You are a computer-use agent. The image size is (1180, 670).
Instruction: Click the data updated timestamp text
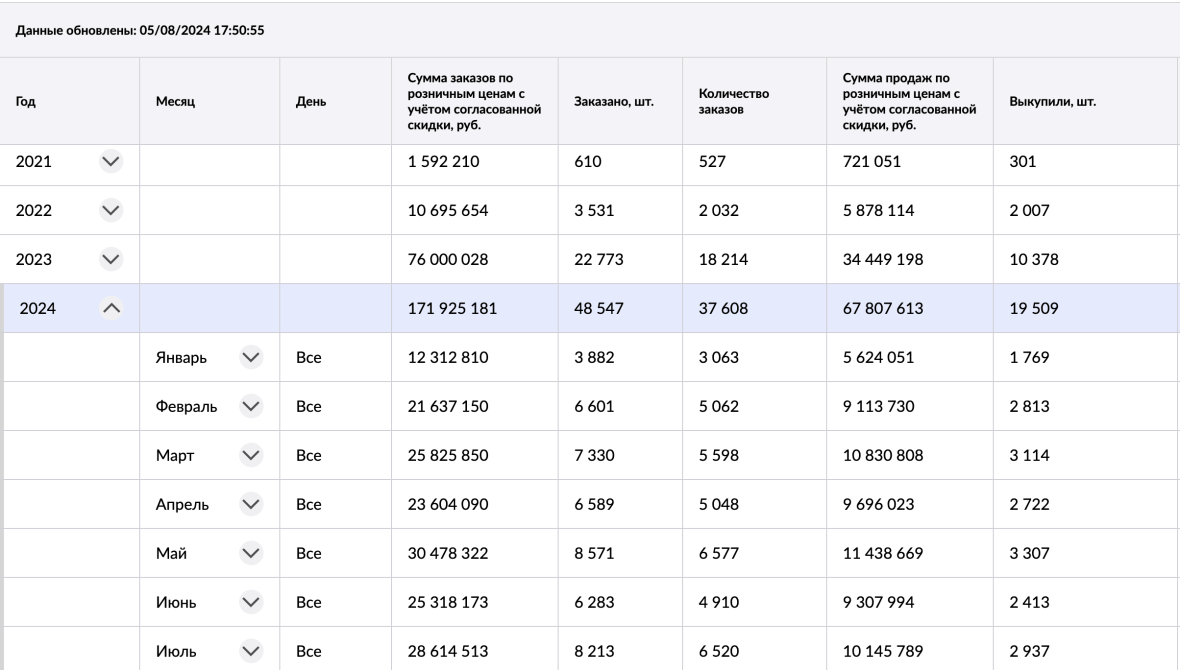coord(140,30)
